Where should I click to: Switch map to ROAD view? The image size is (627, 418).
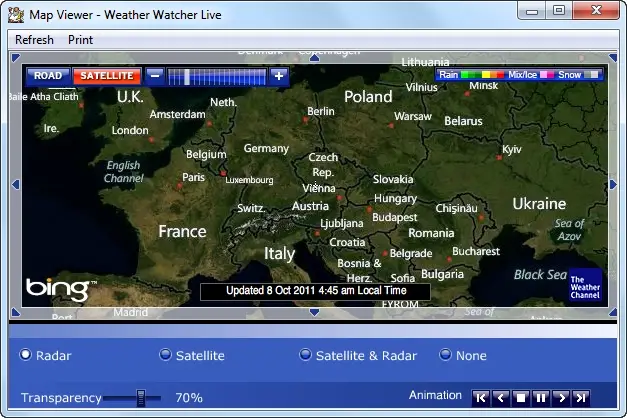(x=48, y=76)
